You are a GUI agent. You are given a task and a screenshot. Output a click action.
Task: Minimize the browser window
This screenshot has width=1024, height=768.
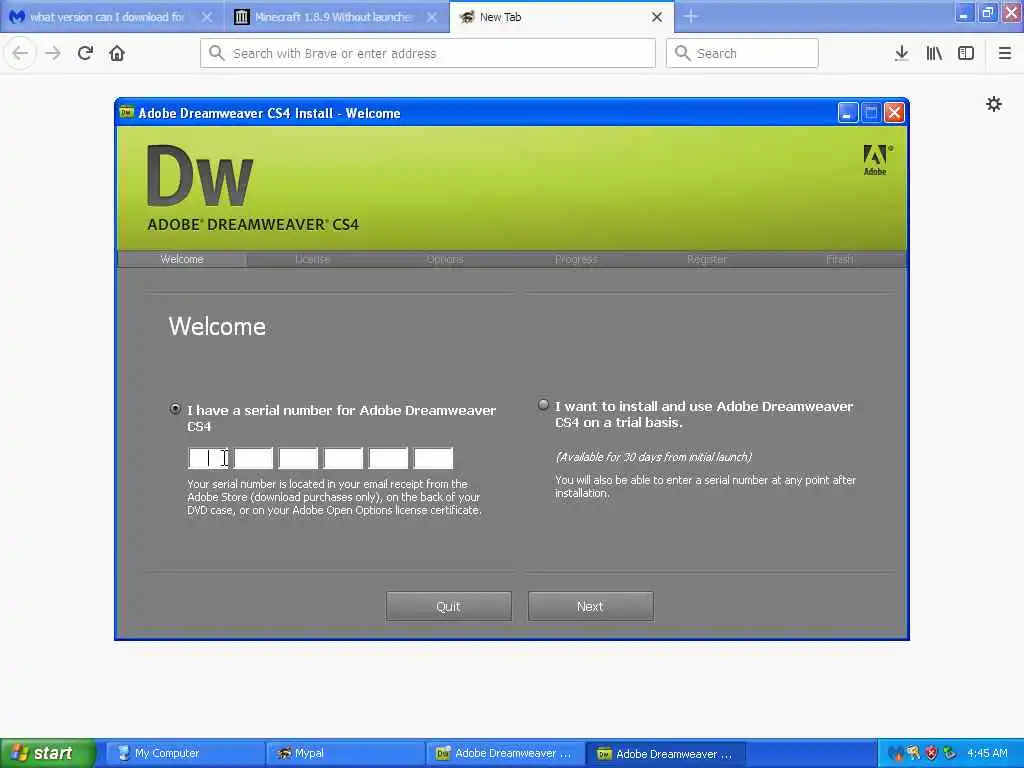(964, 12)
